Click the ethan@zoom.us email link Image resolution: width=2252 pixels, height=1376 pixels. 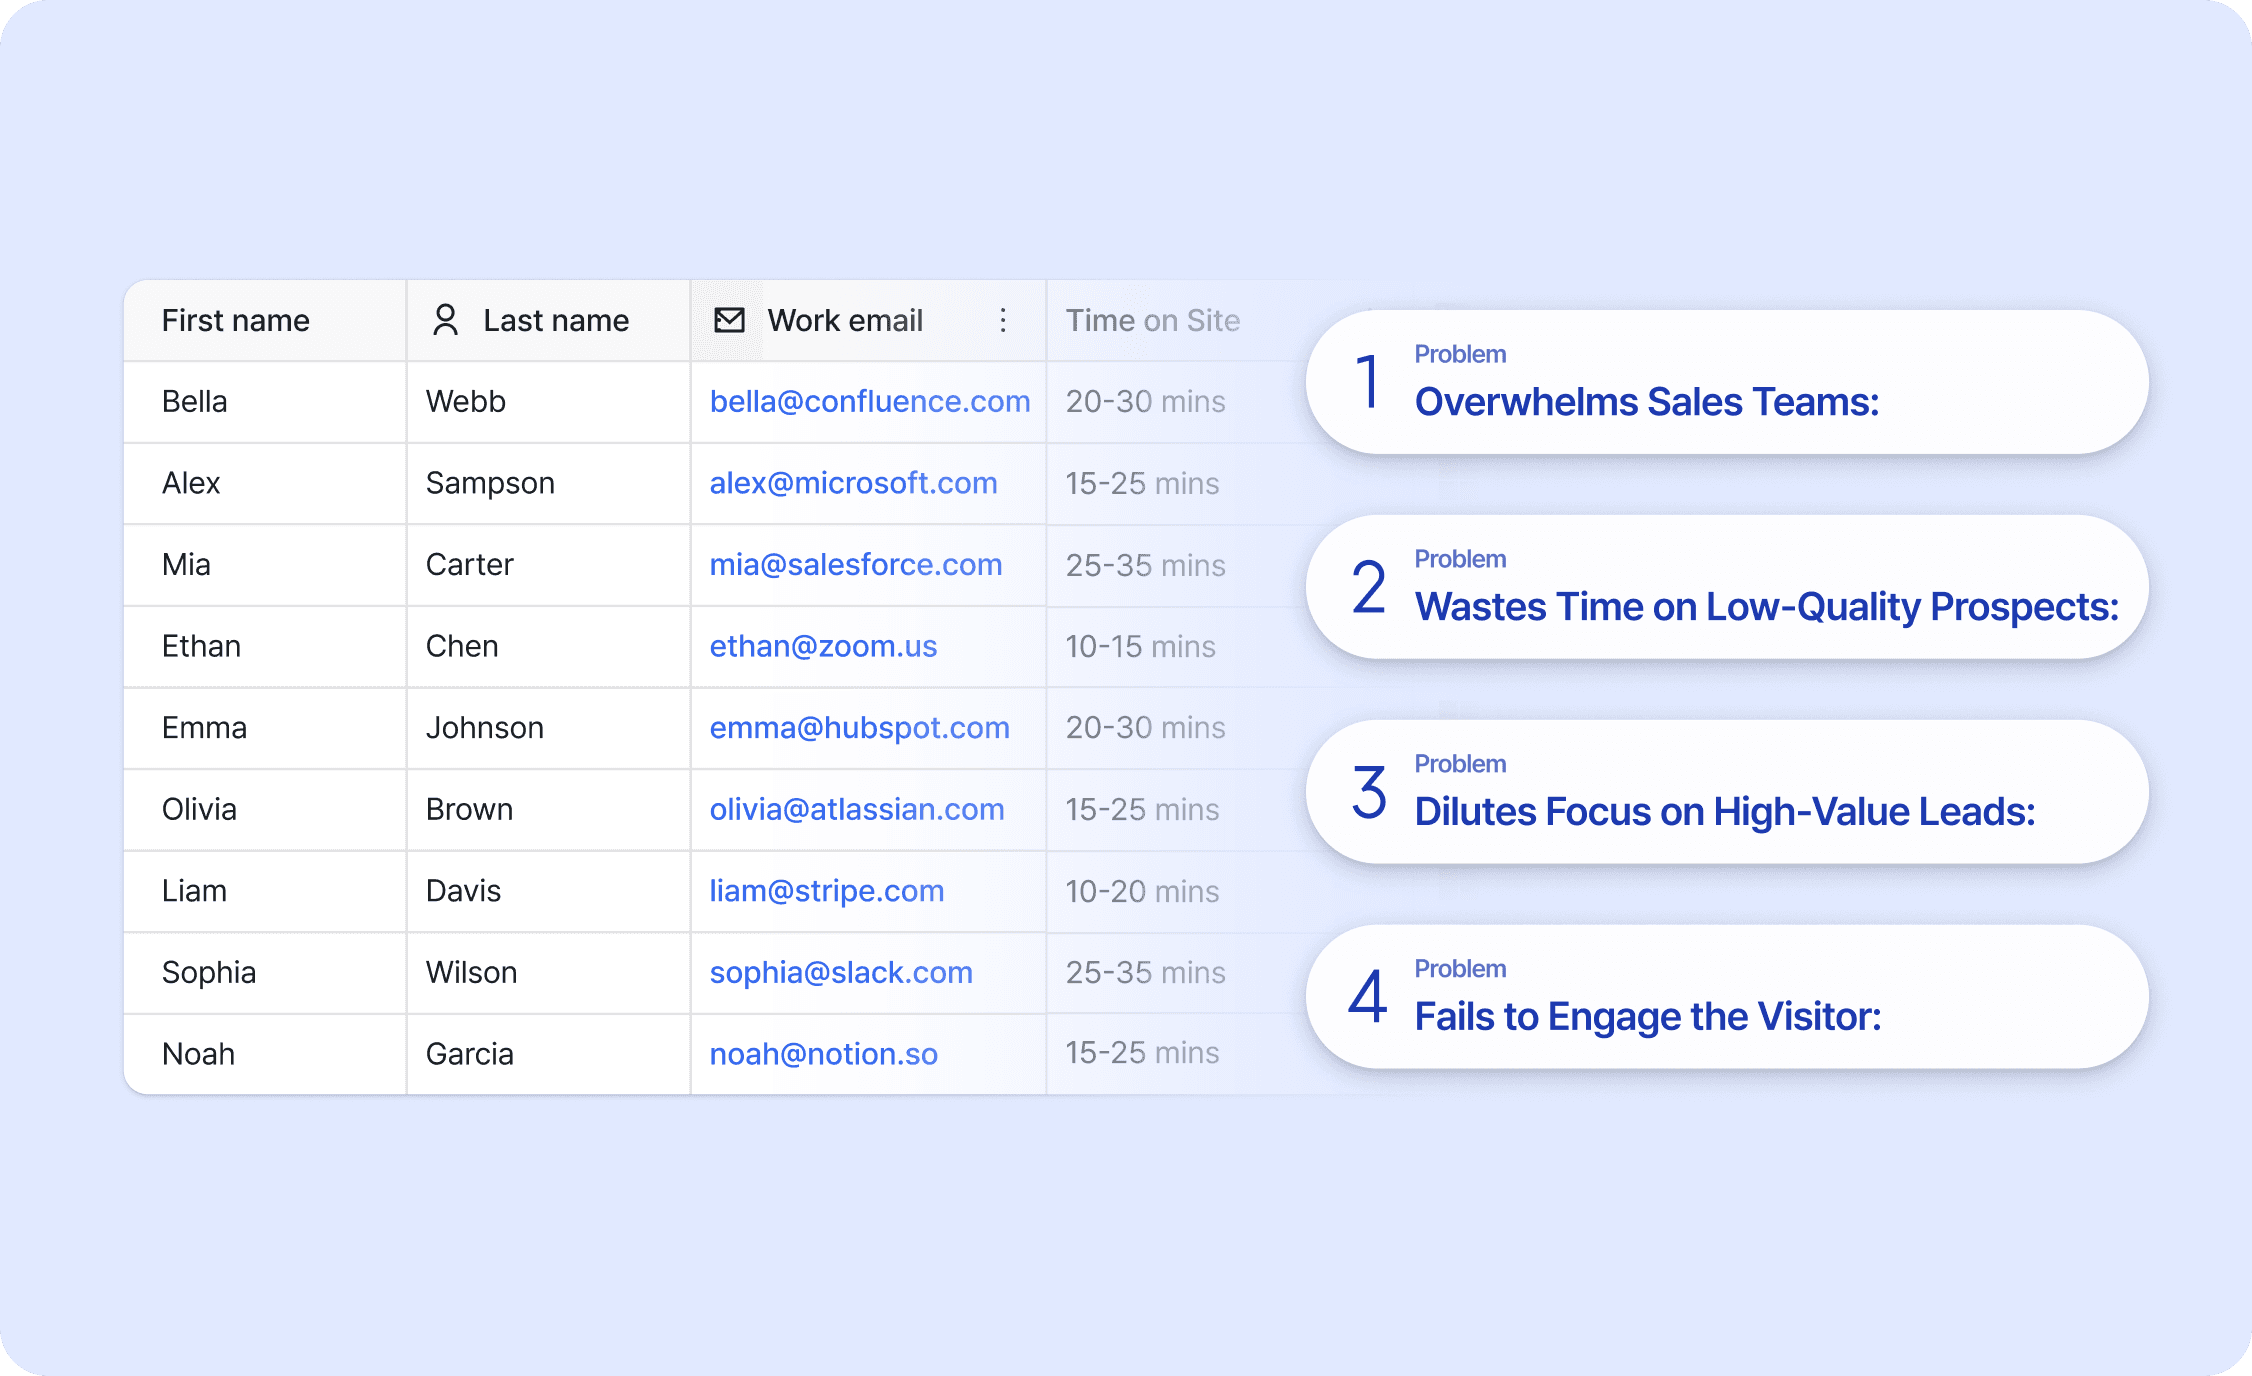[823, 646]
